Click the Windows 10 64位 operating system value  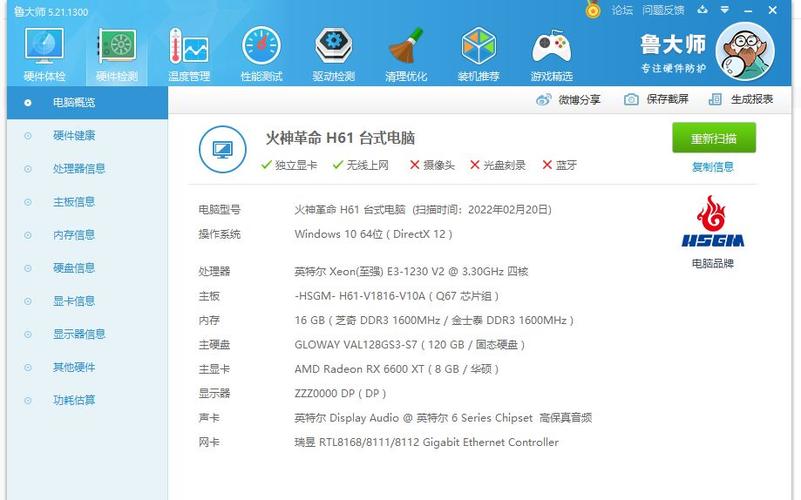coord(373,234)
